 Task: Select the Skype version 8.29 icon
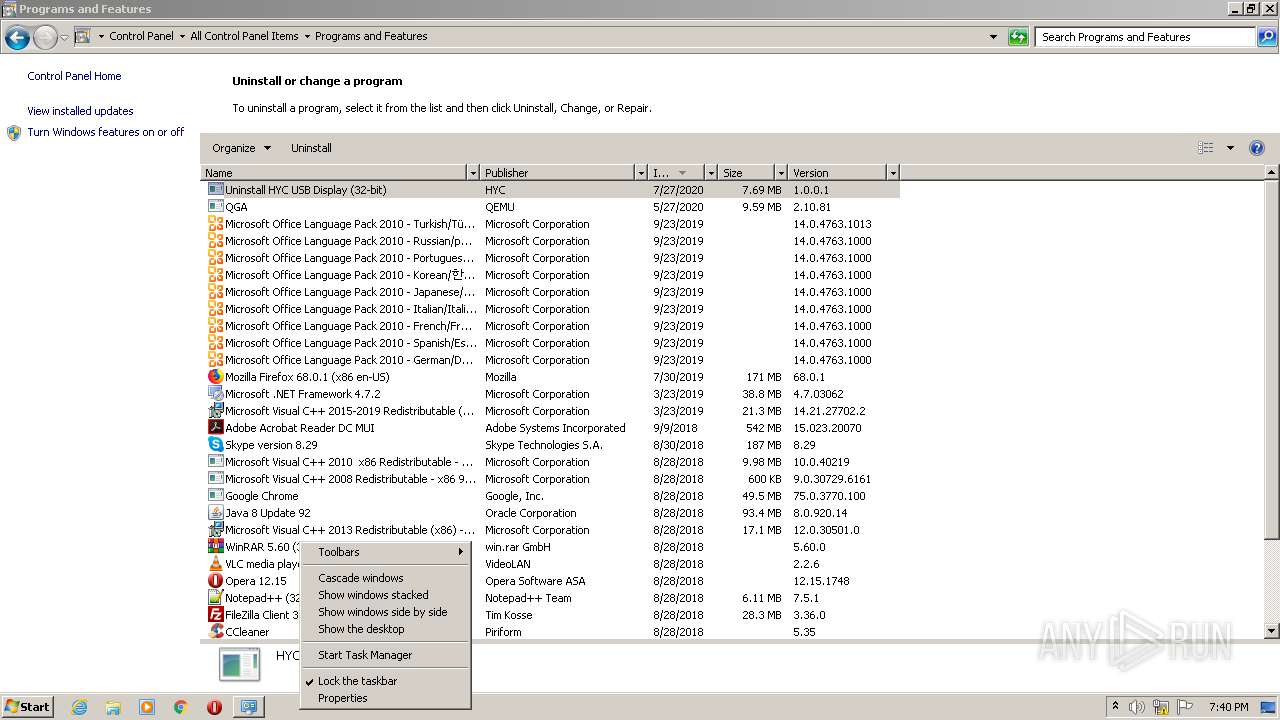coord(215,445)
